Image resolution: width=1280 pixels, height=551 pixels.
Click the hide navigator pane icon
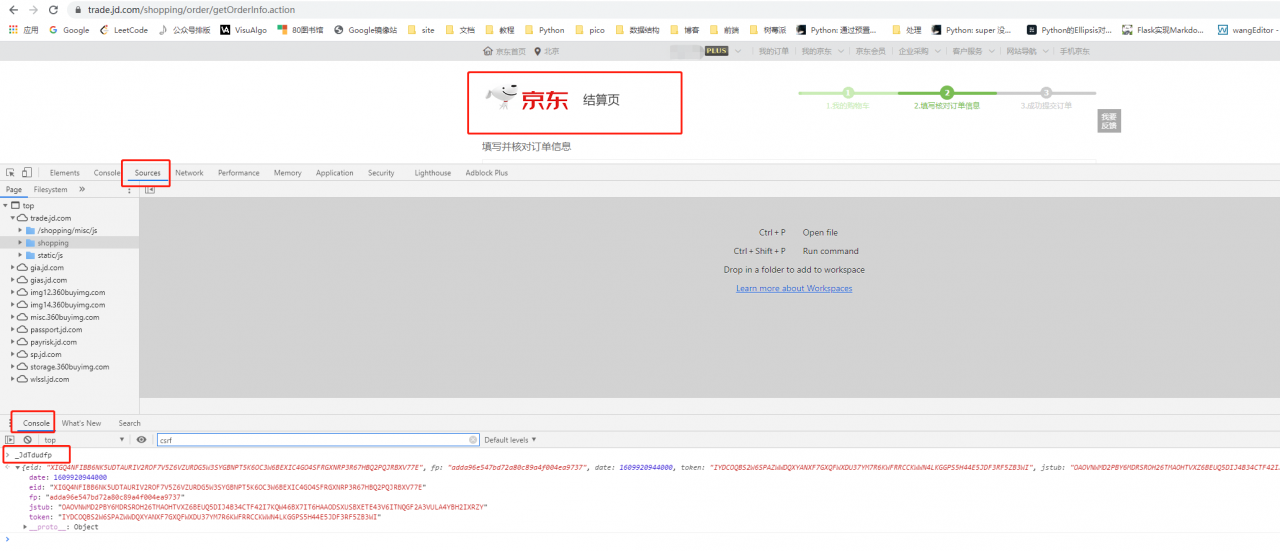(149, 189)
